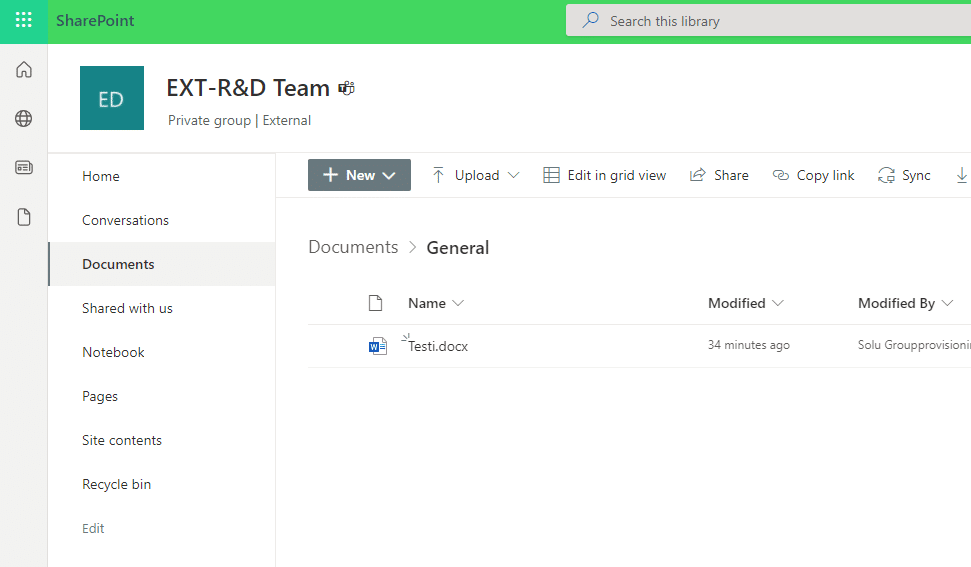The image size is (971, 567).
Task: Open Pages in the site navigation
Action: coord(100,396)
